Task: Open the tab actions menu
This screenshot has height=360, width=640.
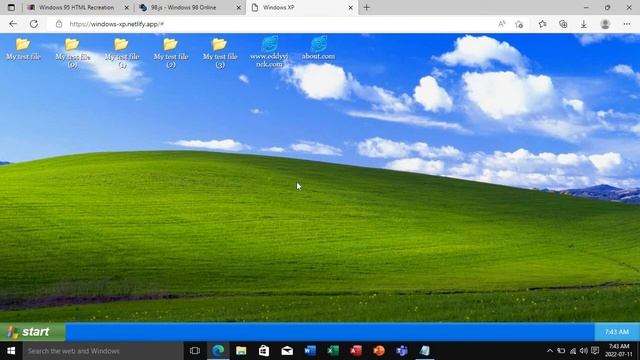Action: tap(11, 7)
